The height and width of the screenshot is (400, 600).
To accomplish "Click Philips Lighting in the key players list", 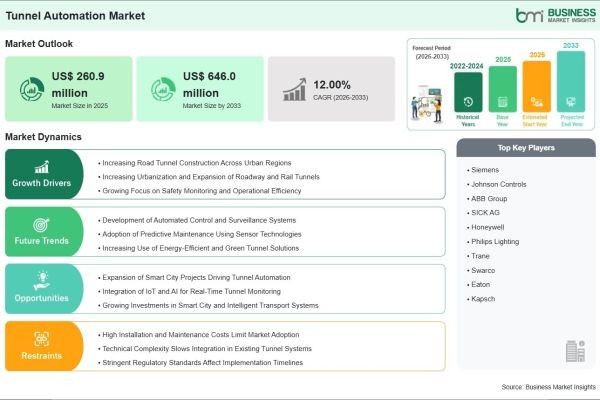I will pyautogui.click(x=493, y=242).
